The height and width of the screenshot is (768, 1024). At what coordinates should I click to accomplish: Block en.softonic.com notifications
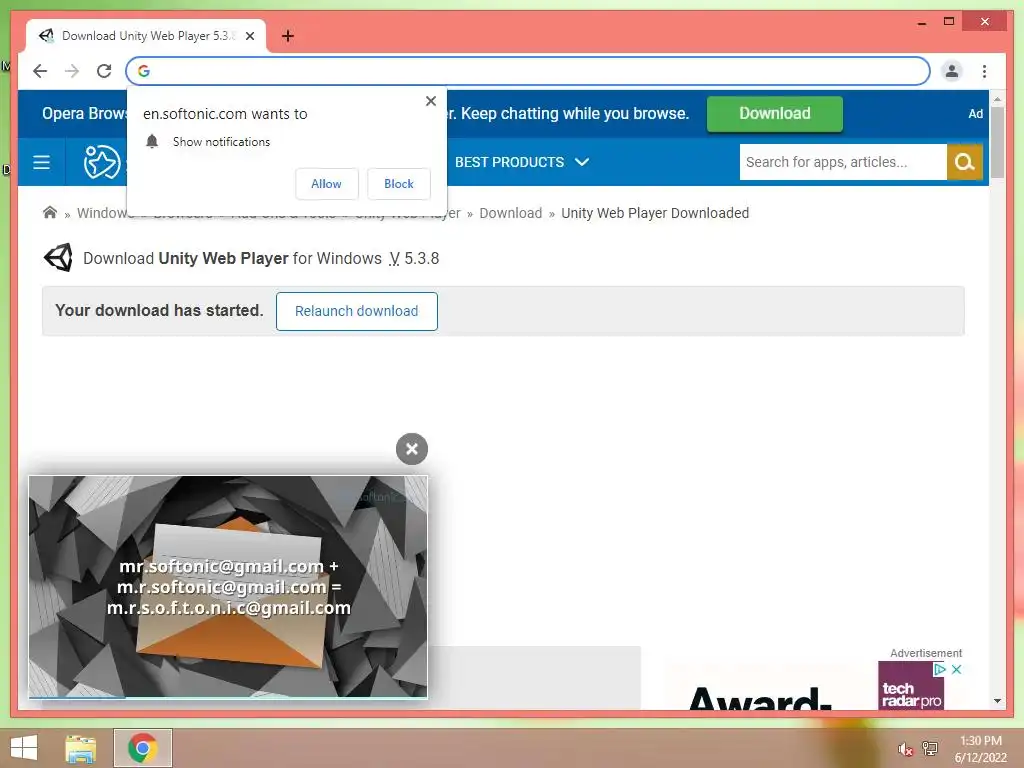(x=398, y=184)
